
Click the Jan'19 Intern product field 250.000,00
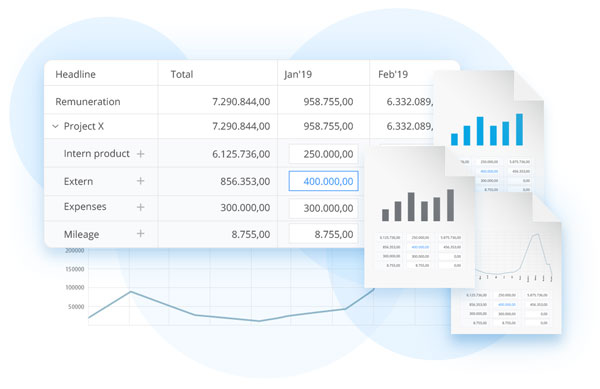(323, 154)
